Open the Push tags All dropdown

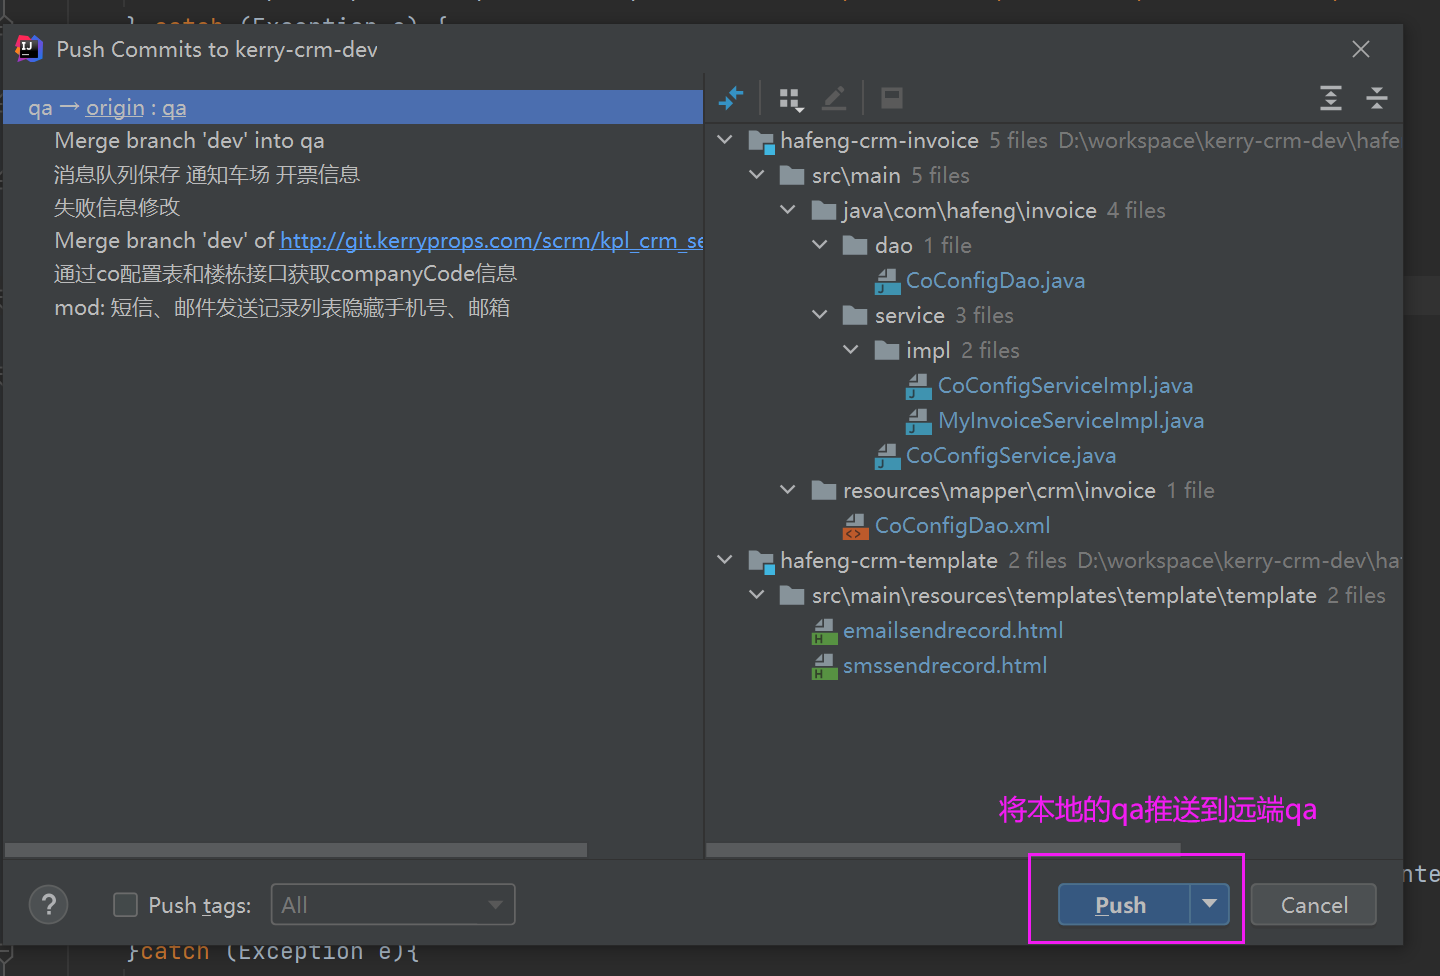393,904
